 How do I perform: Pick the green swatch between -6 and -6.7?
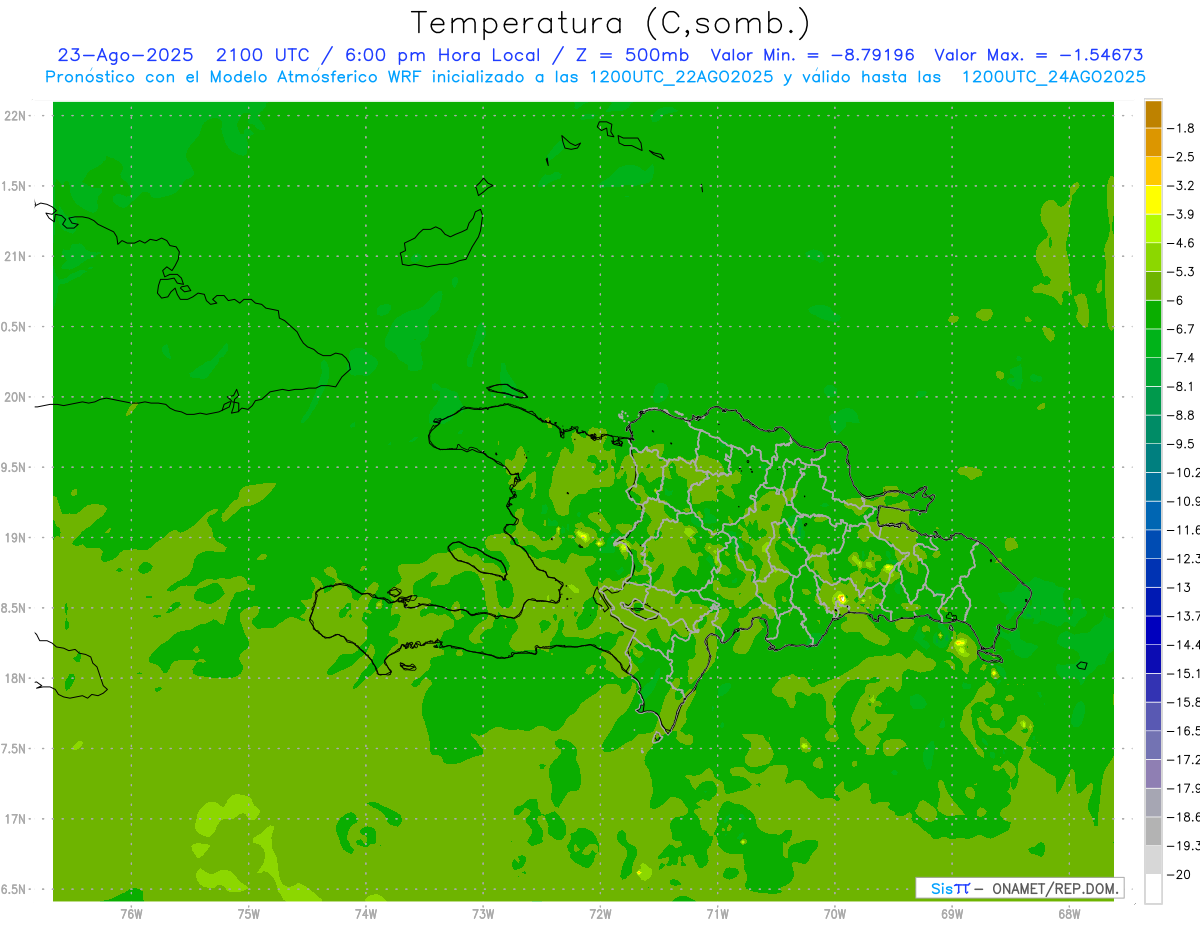click(x=1153, y=314)
